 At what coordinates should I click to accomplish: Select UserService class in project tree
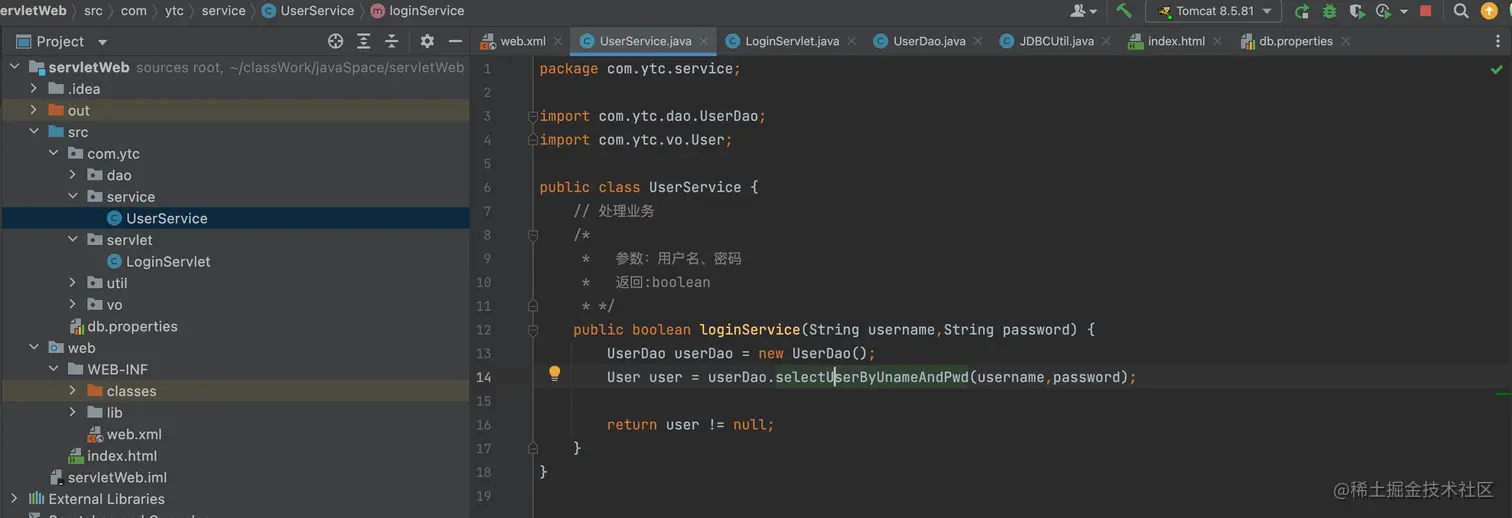(235, 218)
